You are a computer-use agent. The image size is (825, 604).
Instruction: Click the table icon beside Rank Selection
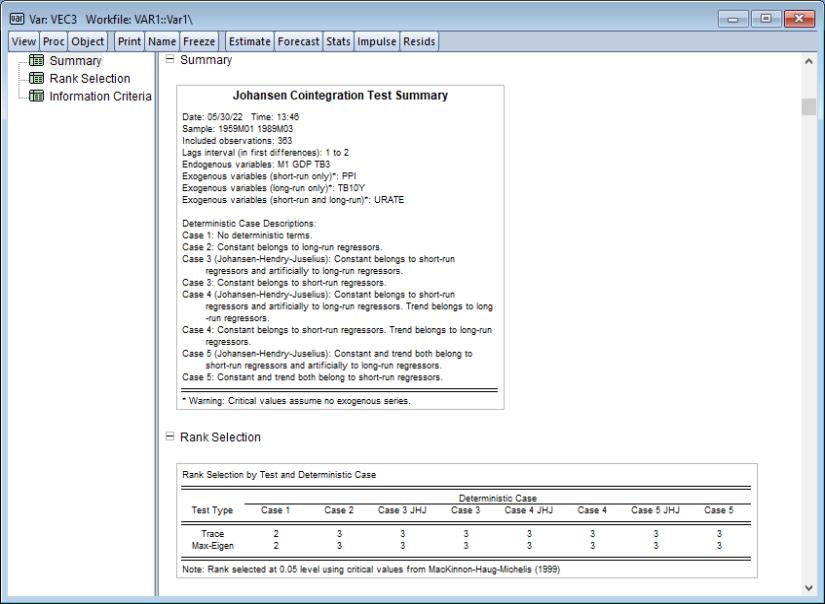[36, 78]
